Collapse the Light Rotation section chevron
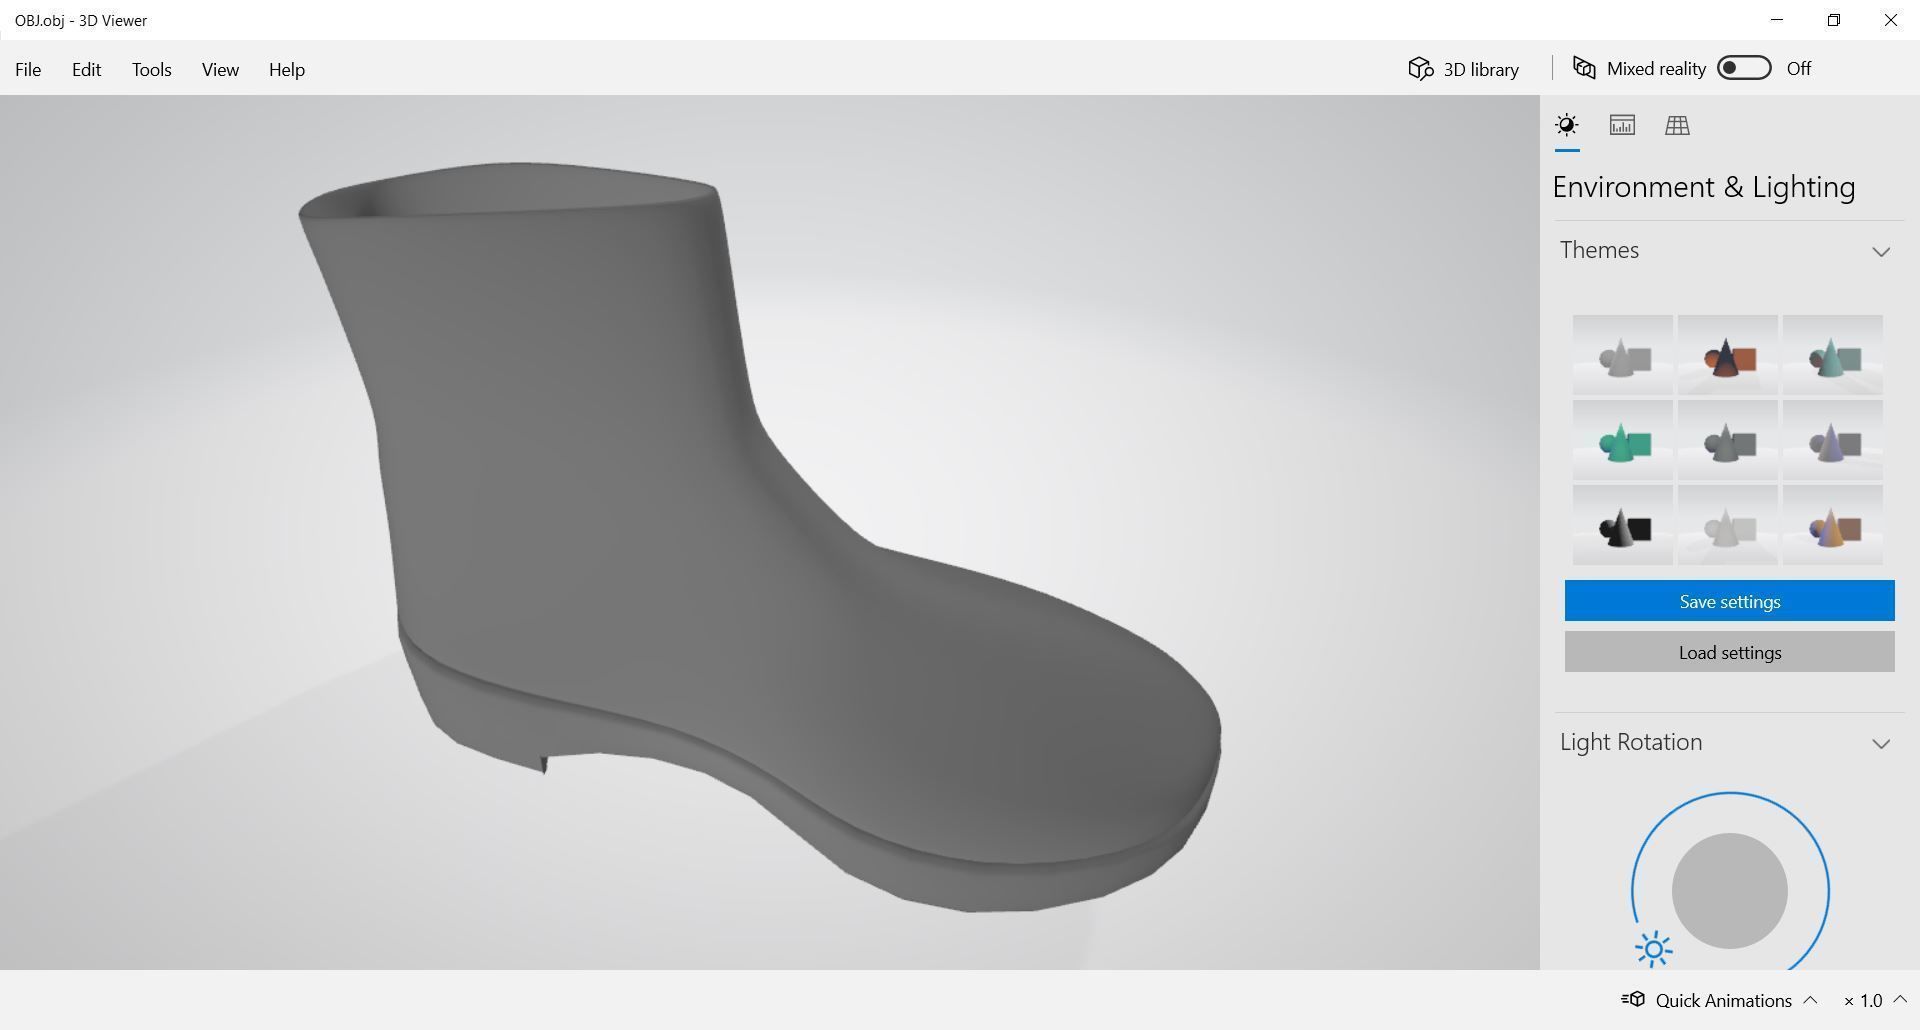1920x1030 pixels. coord(1881,743)
